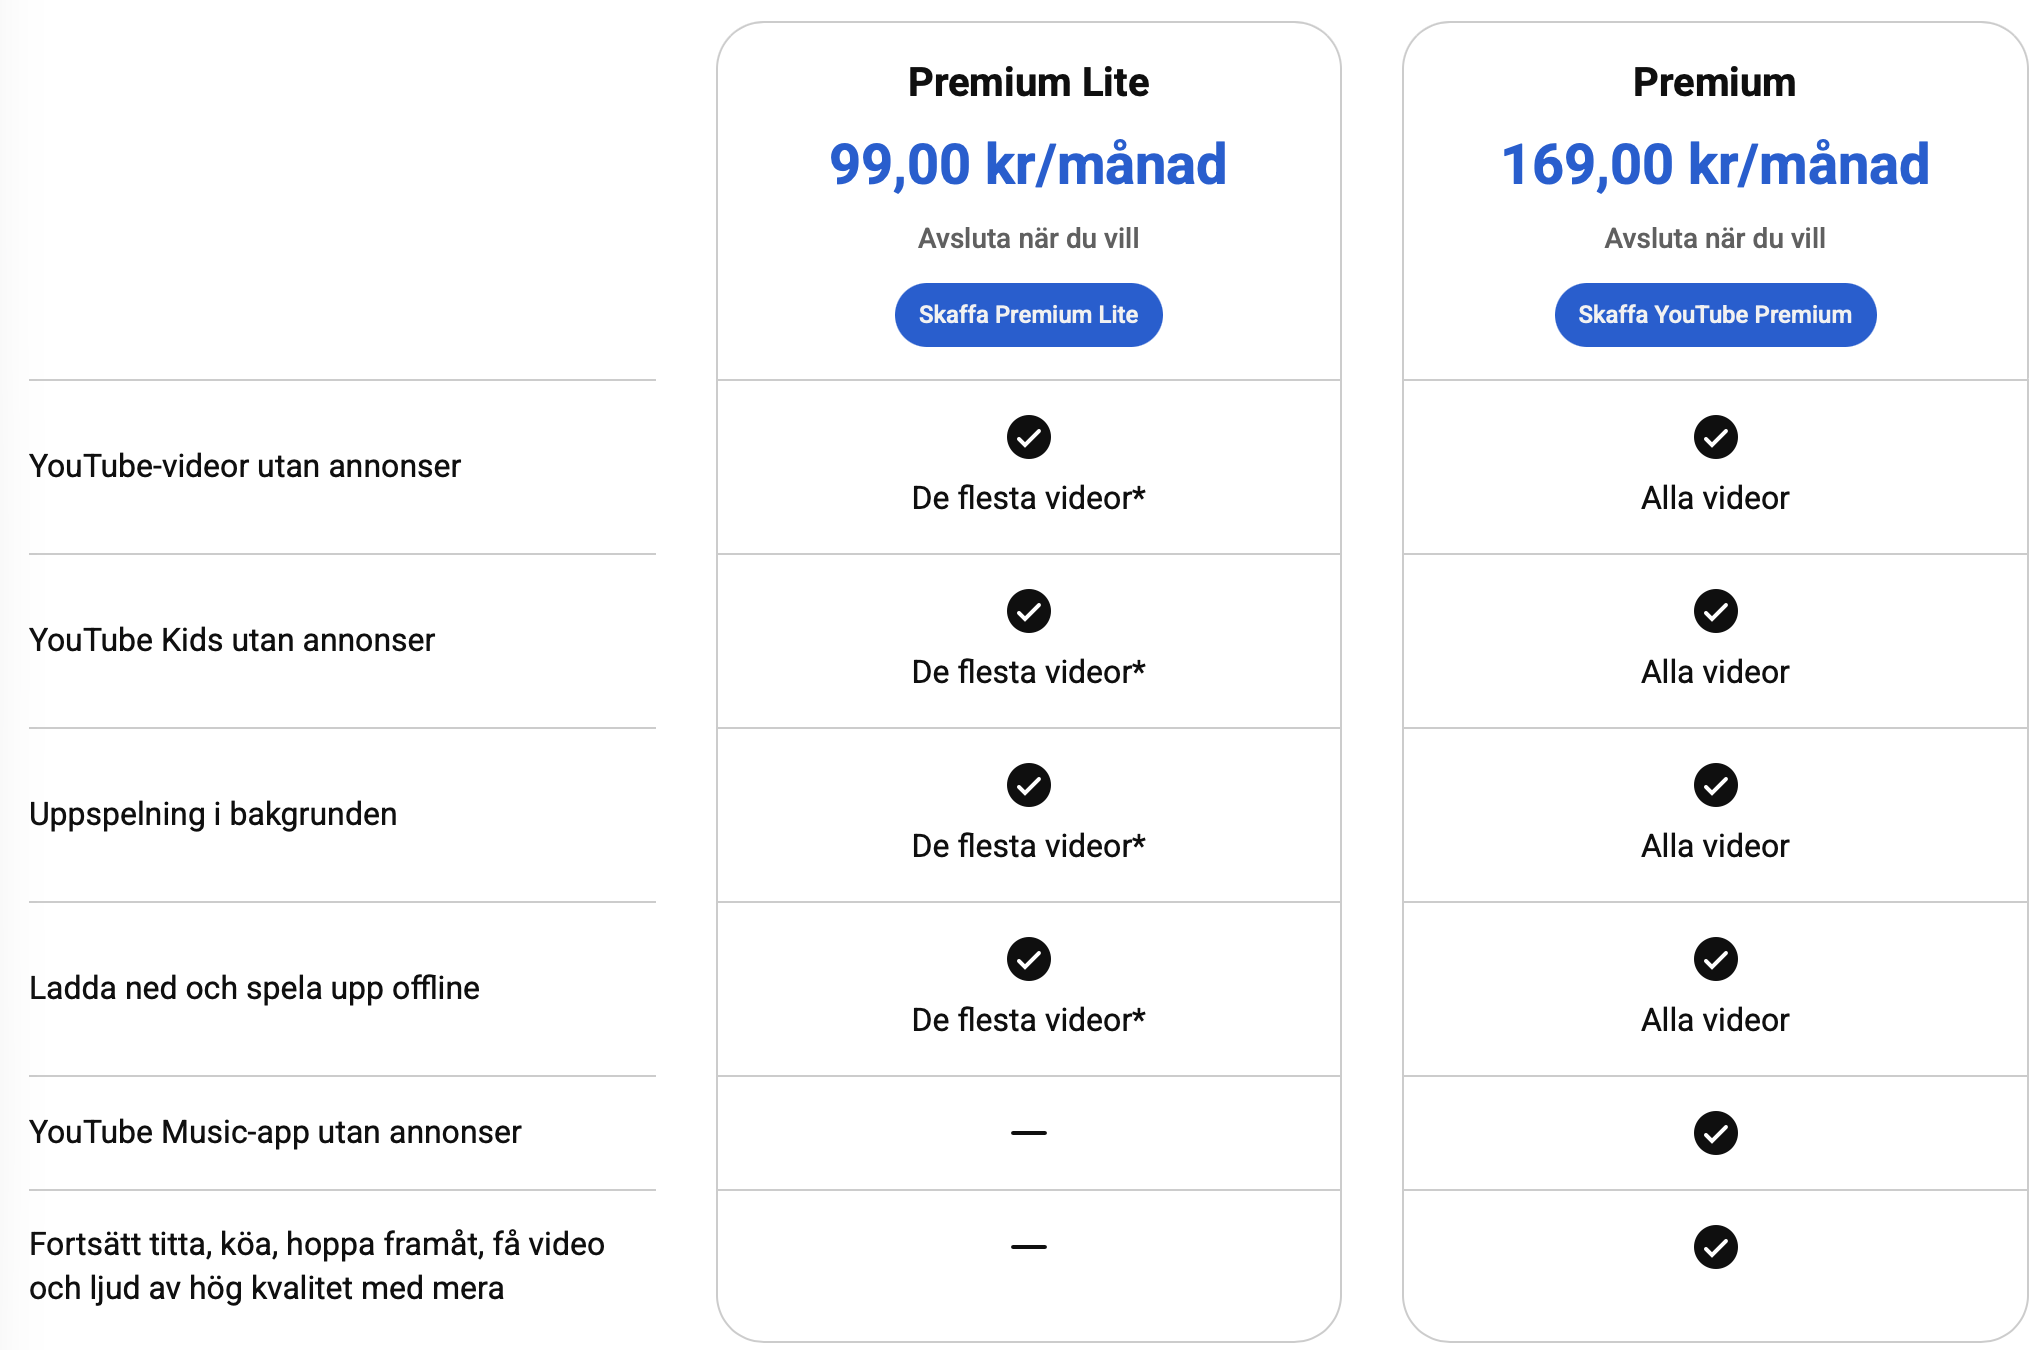Click Premium Lite checkmark for Uppspelning i bakgrunden

(x=1029, y=785)
